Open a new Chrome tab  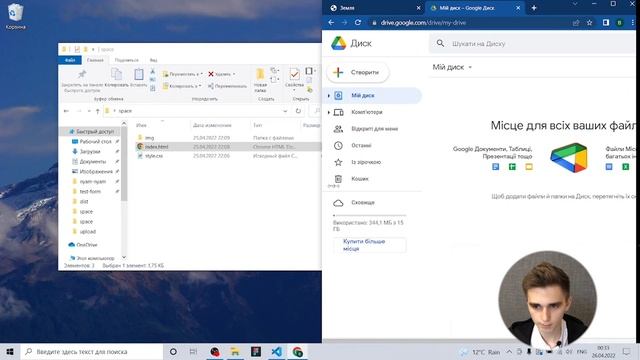534,8
